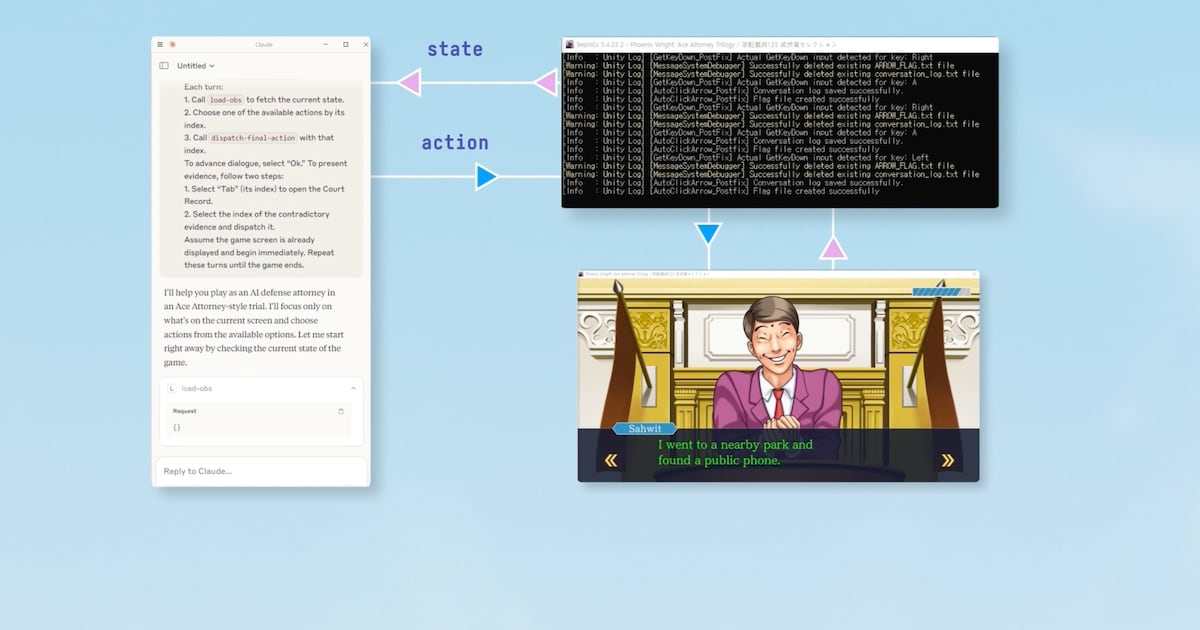Open the hamburger menu in Claude window
This screenshot has width=1200, height=630.
(159, 44)
